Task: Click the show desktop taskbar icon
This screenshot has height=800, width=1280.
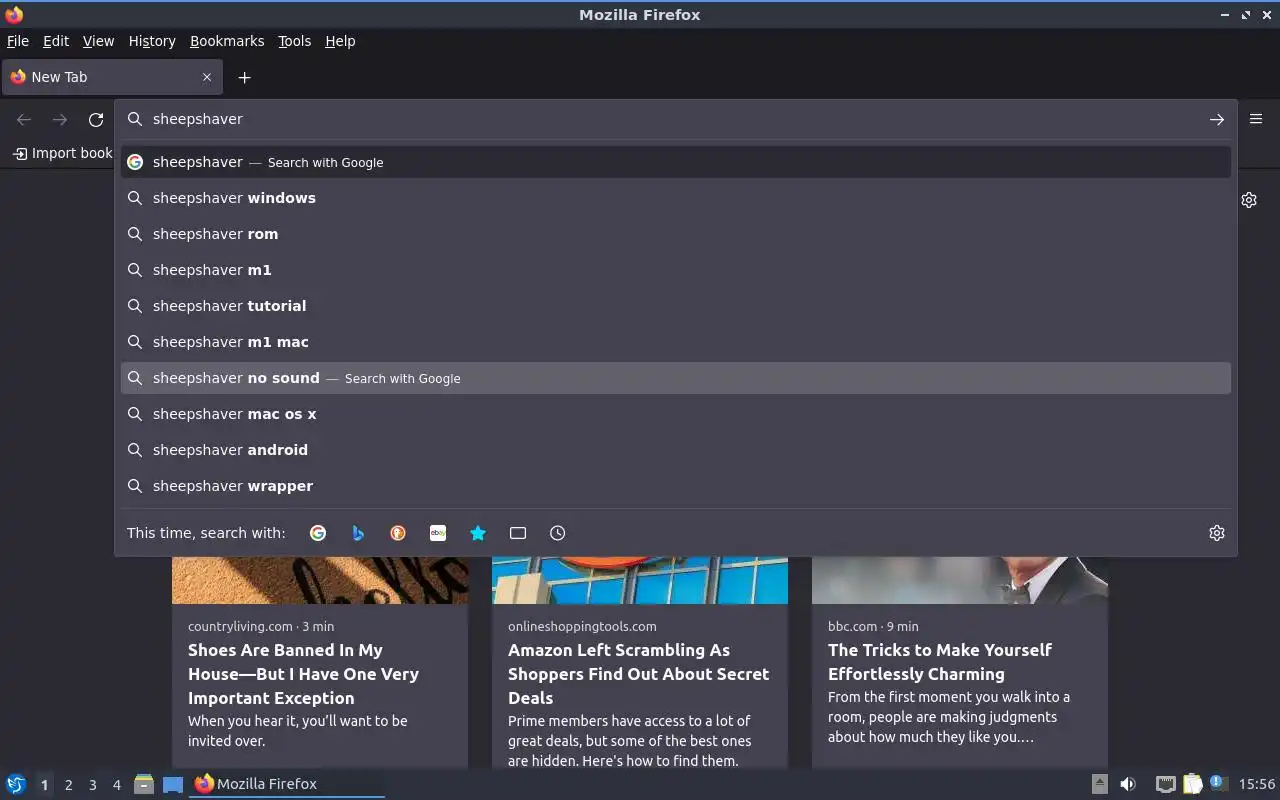Action: click(173, 784)
